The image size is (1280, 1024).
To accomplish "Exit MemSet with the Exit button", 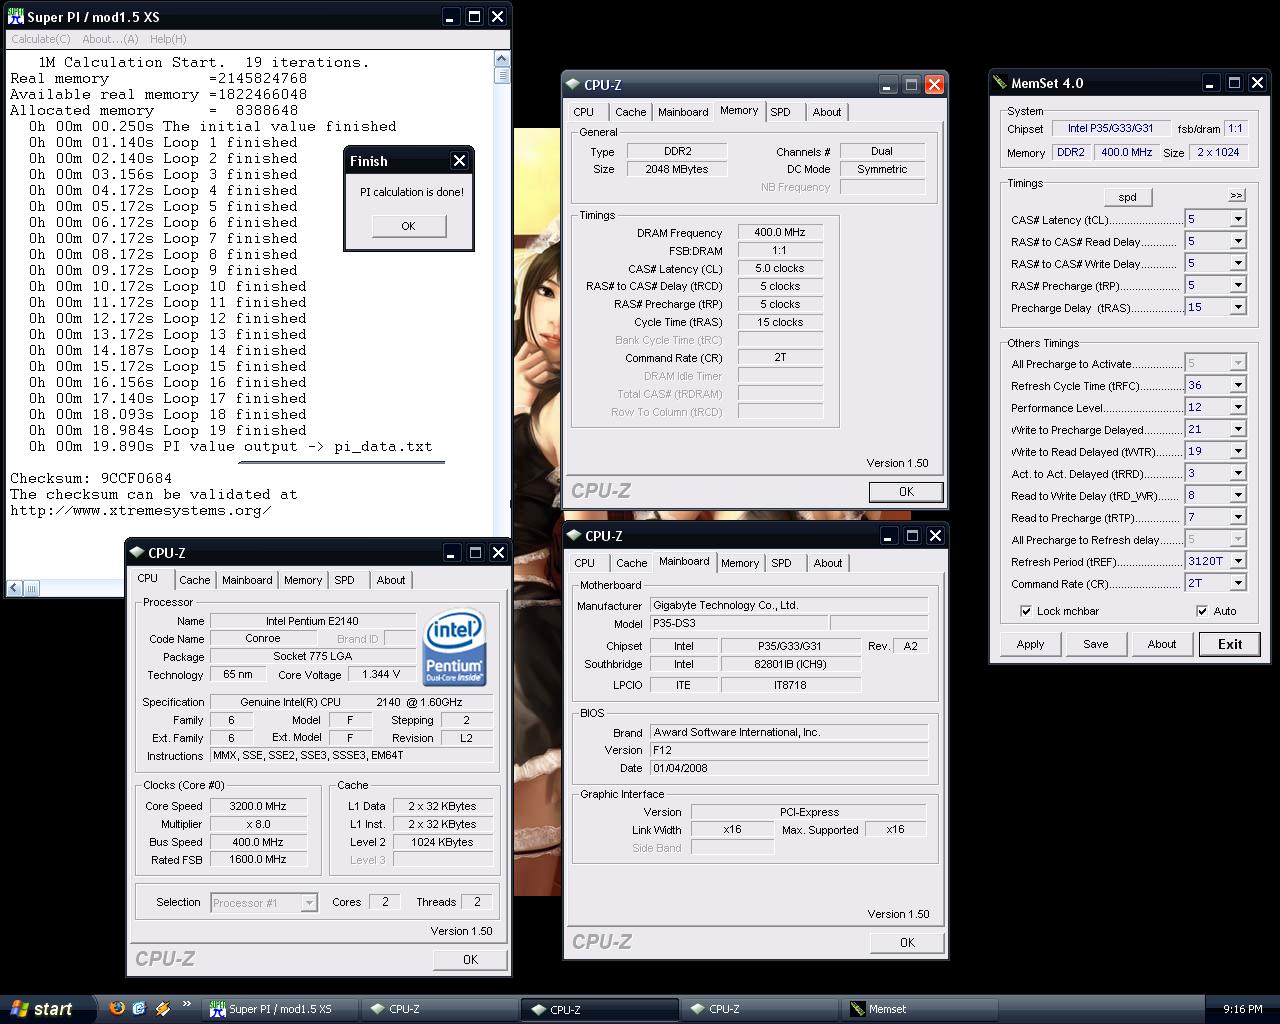I will pos(1229,644).
